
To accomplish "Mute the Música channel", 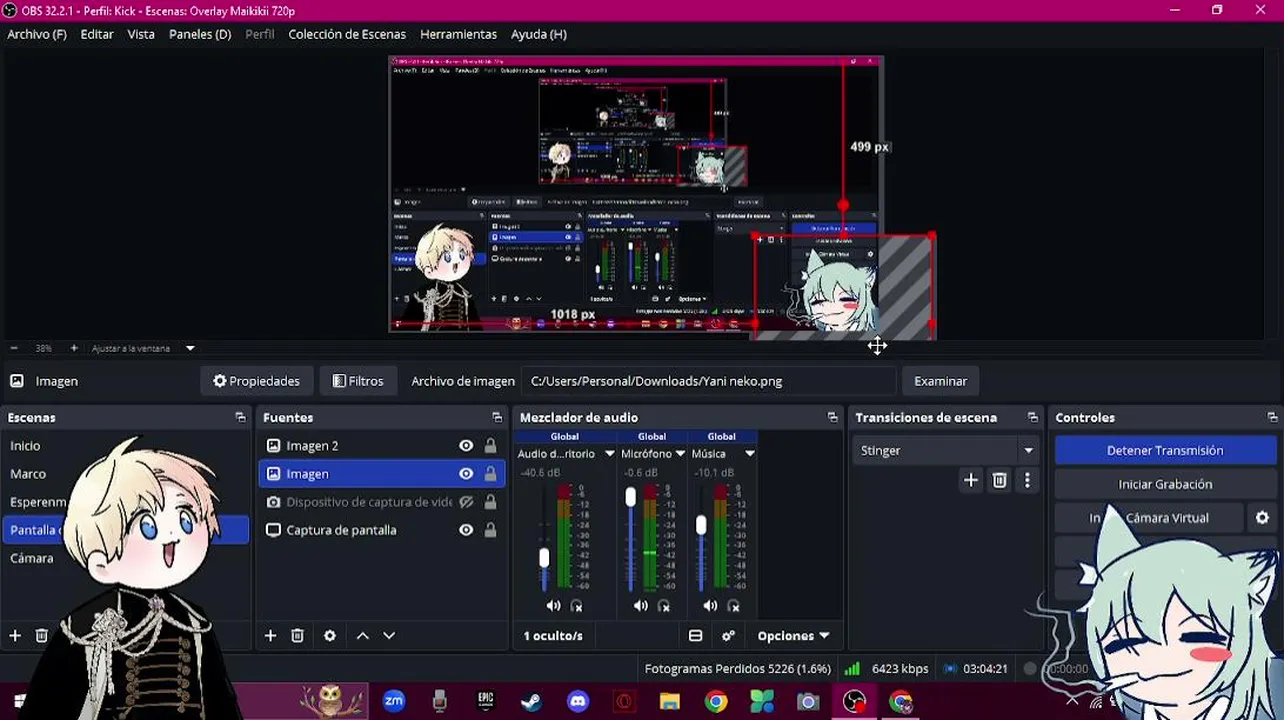I will [710, 606].
